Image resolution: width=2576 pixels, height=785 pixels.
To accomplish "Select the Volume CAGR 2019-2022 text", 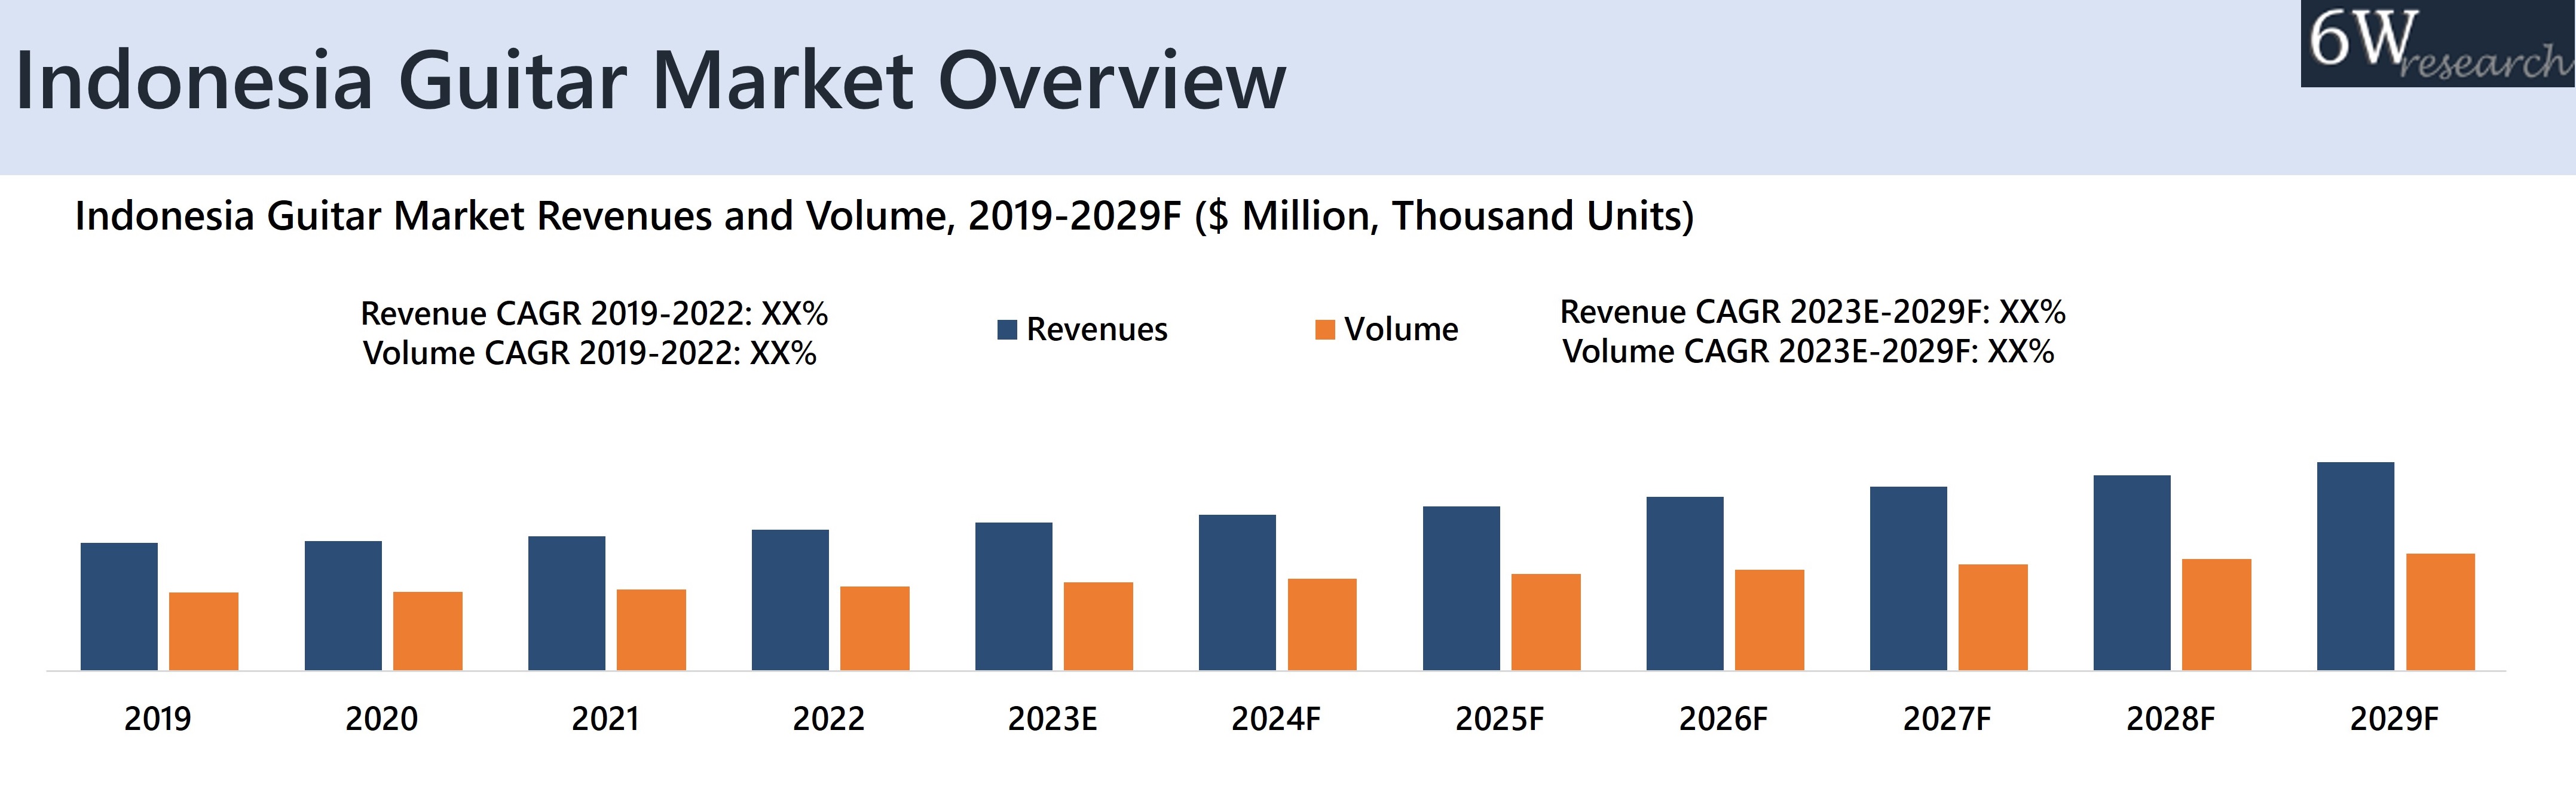I will 590,354.
